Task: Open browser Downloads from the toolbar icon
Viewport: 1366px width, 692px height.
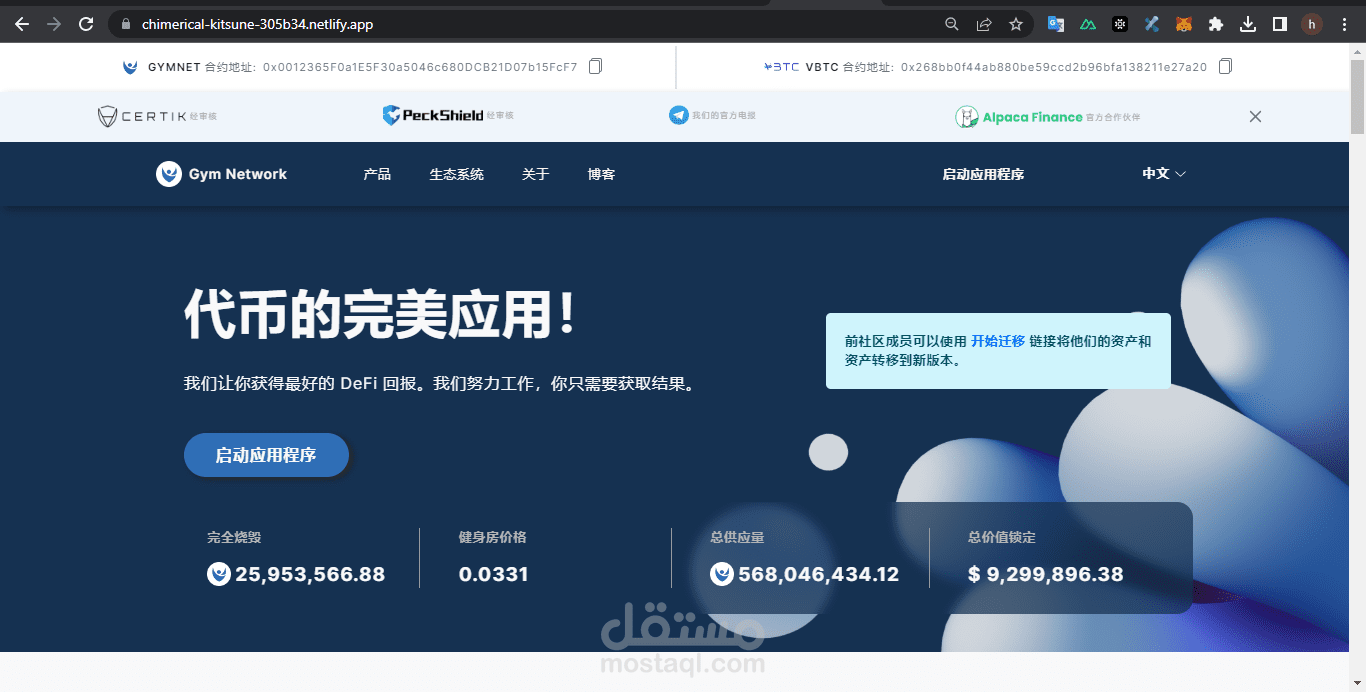Action: [x=1248, y=23]
